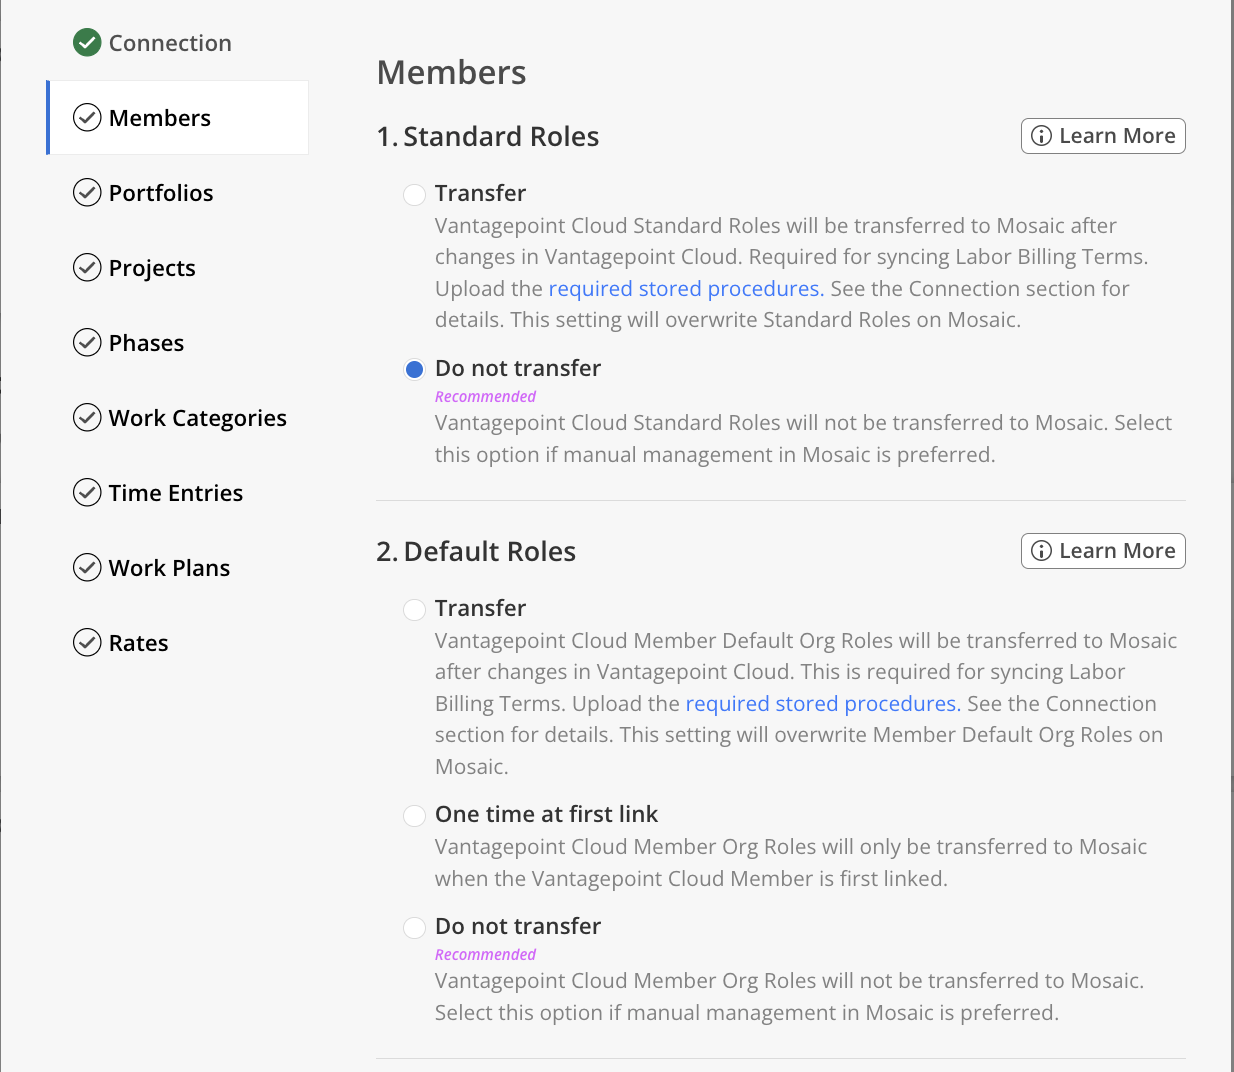Click Learn More for Default Roles

[1102, 551]
